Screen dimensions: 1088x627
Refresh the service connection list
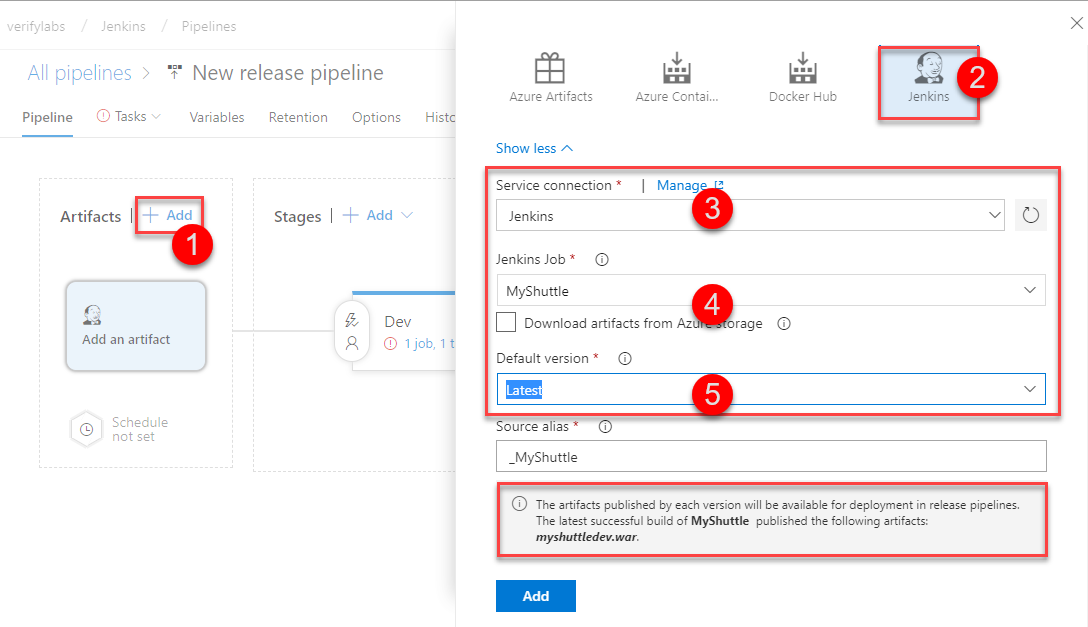(x=1030, y=215)
